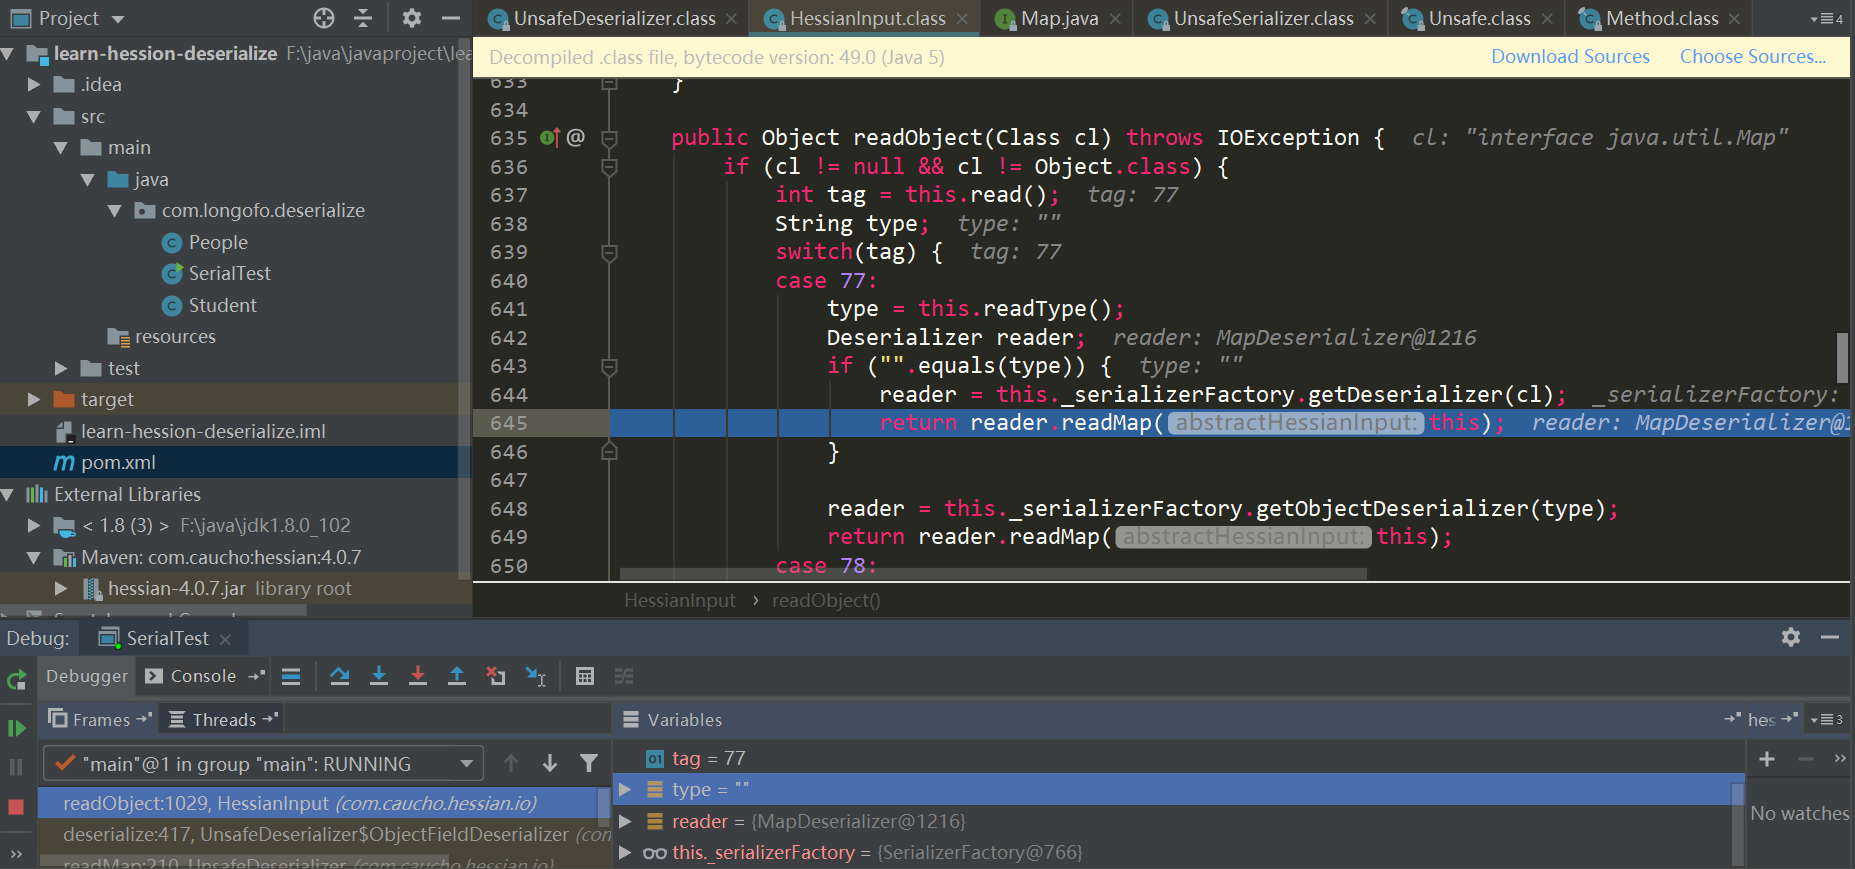Switch to the UnsafeSerializer.class tab
1855x869 pixels.
(1262, 19)
